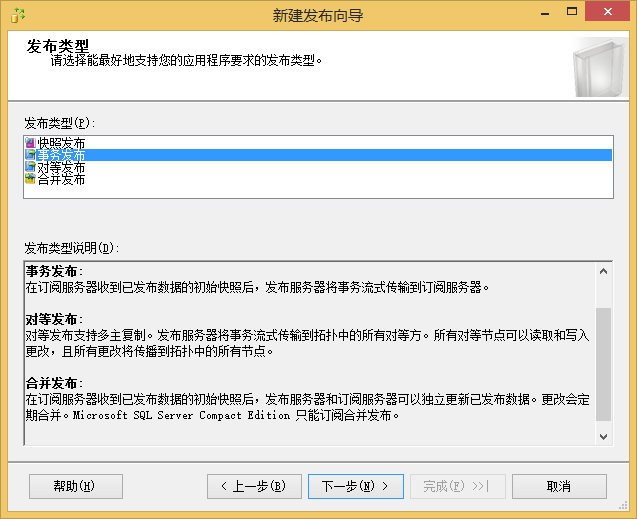637x519 pixels.
Task: Close the 新建发布向导 window
Action: click(607, 11)
